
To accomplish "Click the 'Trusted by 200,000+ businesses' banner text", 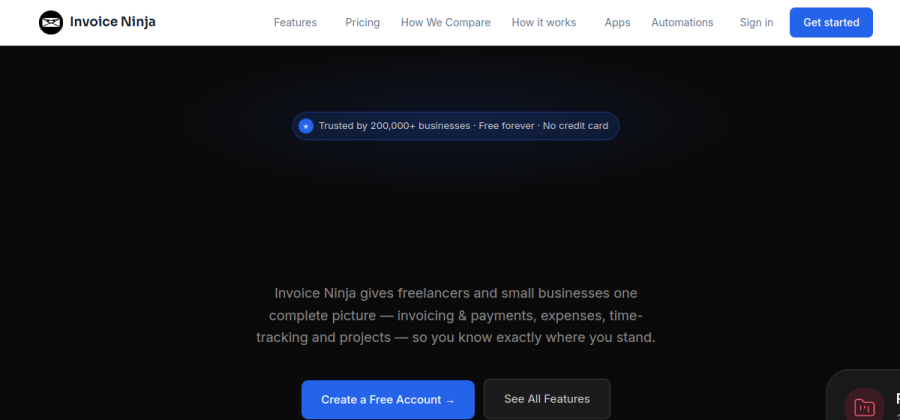I will tap(463, 126).
